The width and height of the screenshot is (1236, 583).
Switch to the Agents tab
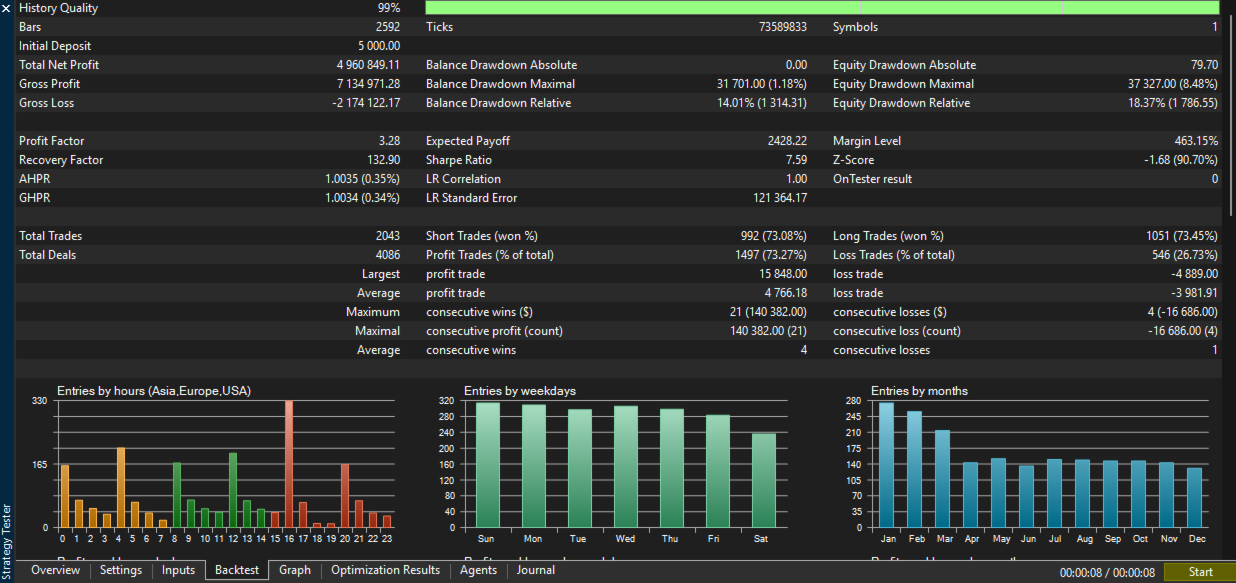pyautogui.click(x=478, y=571)
